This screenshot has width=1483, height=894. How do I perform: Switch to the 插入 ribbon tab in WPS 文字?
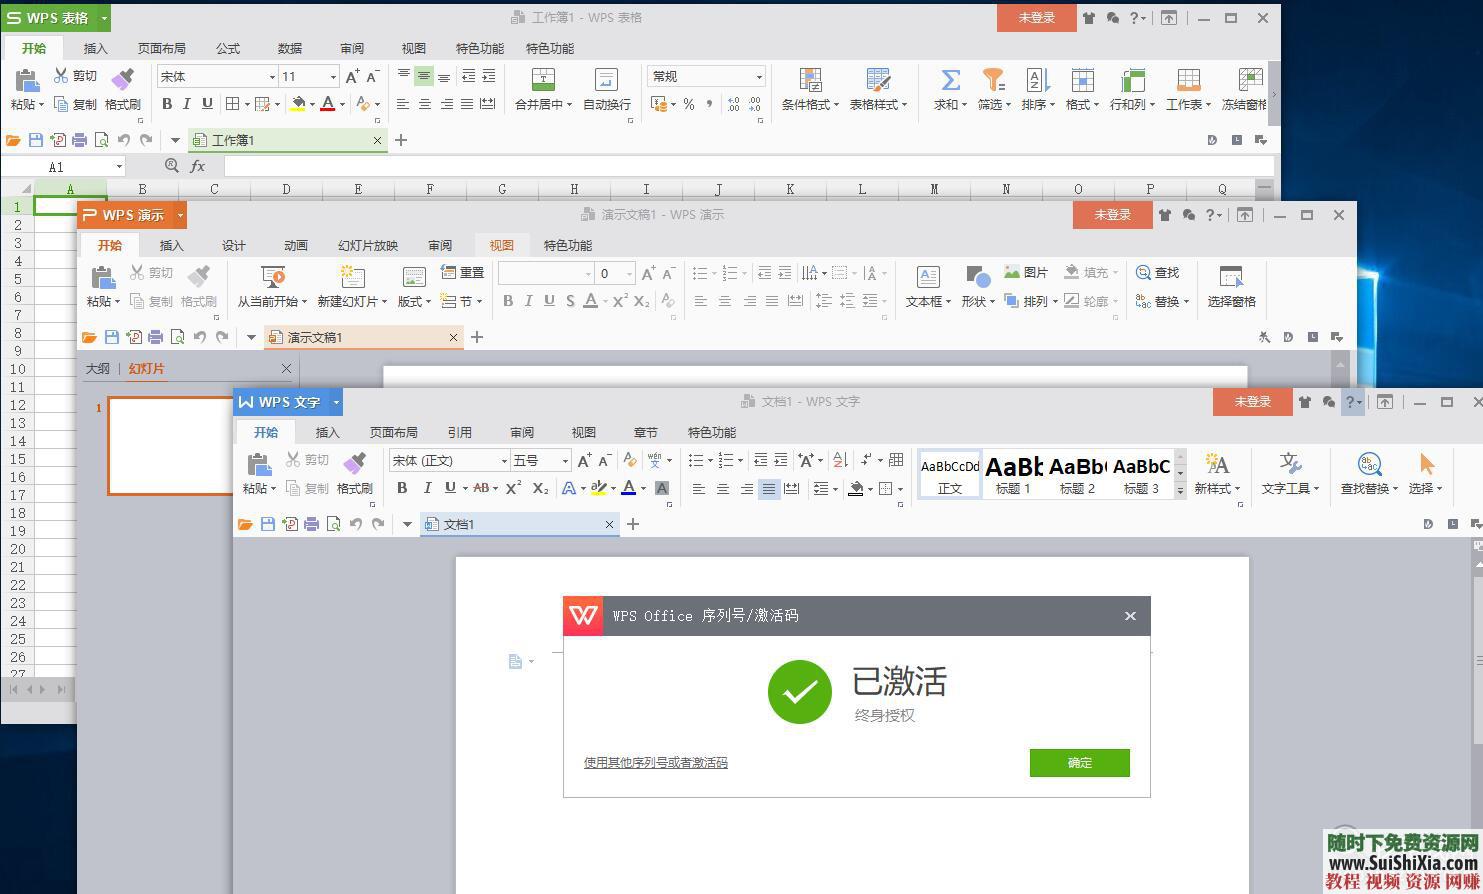327,432
